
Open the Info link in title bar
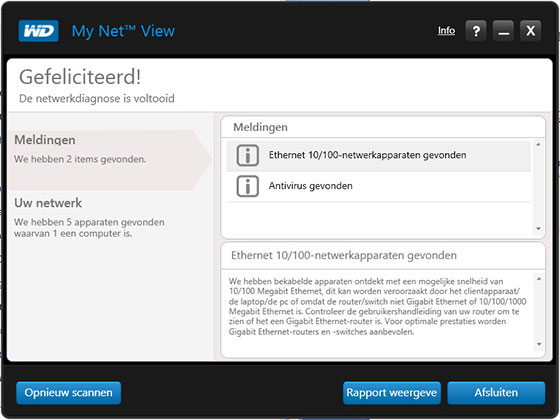click(x=446, y=31)
